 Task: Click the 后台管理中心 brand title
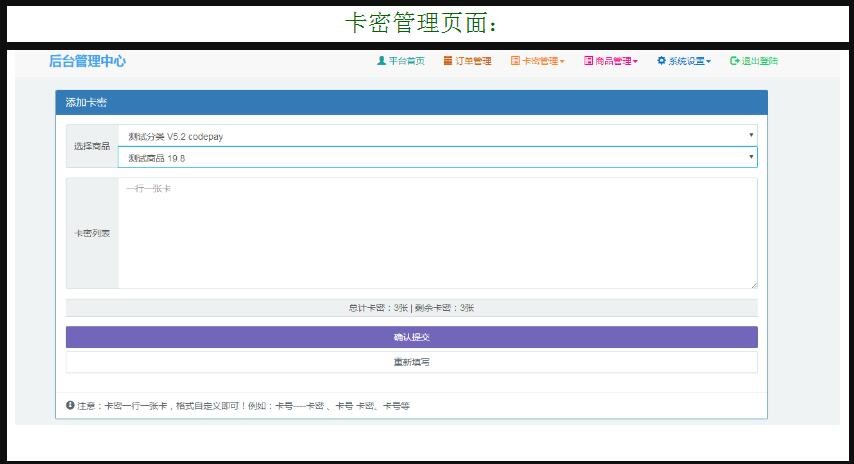pyautogui.click(x=87, y=61)
